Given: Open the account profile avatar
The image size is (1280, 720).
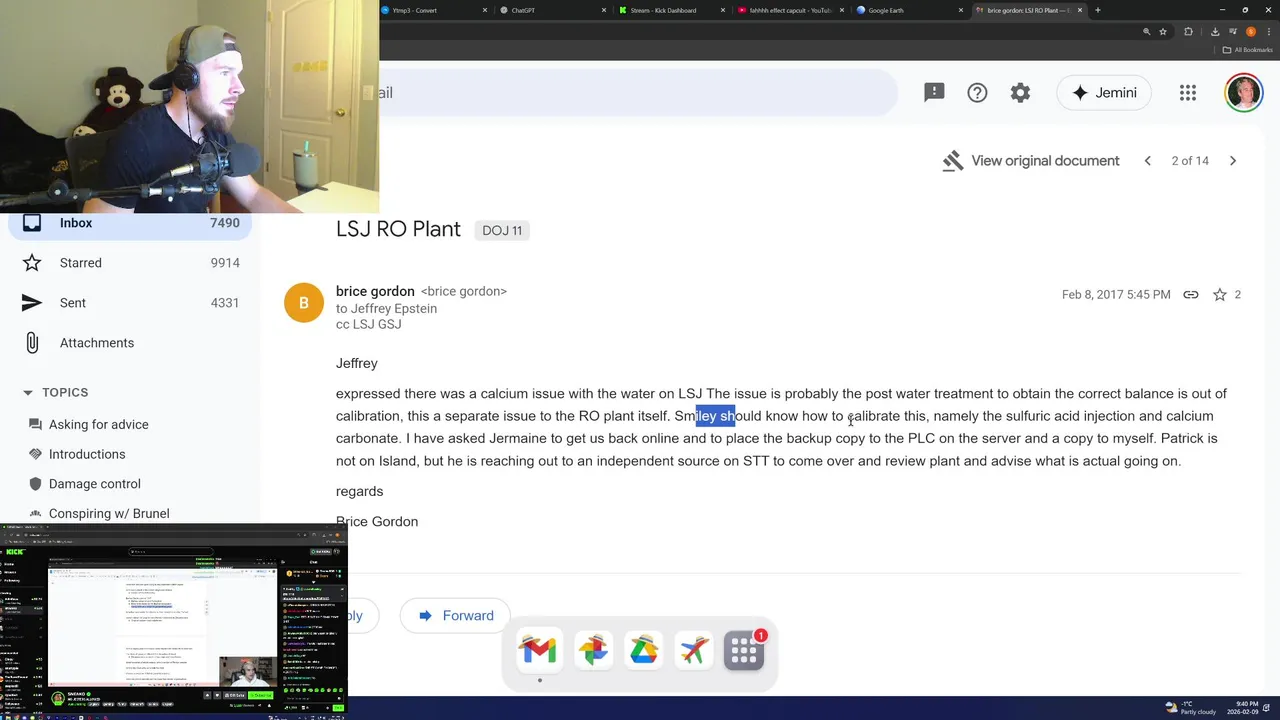Looking at the screenshot, I should click(x=1244, y=92).
